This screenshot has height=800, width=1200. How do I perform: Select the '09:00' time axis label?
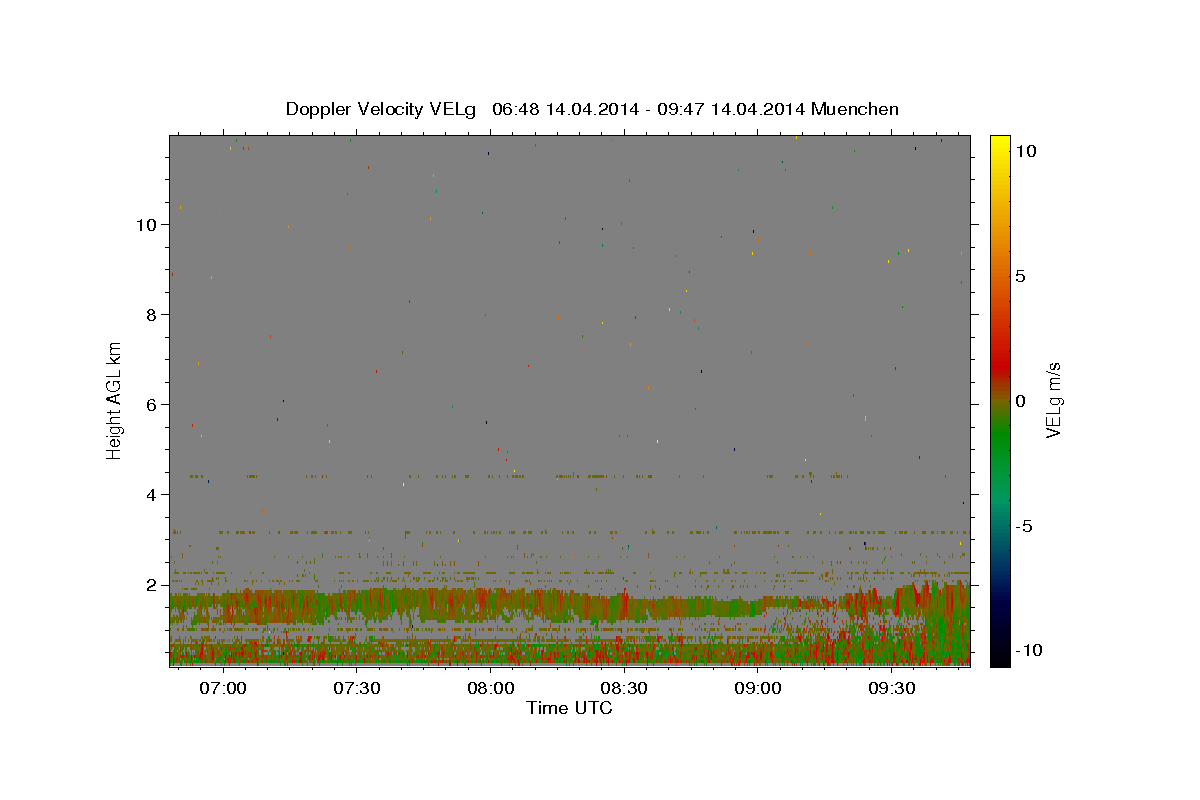[759, 688]
